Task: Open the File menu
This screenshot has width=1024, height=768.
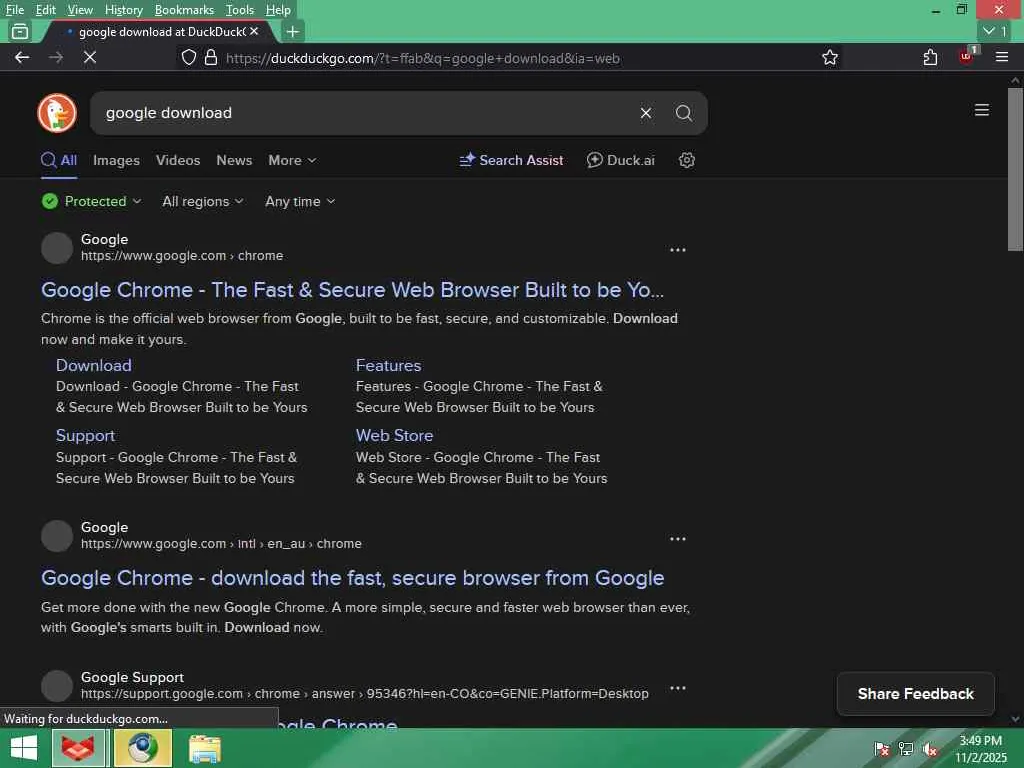Action: [14, 10]
